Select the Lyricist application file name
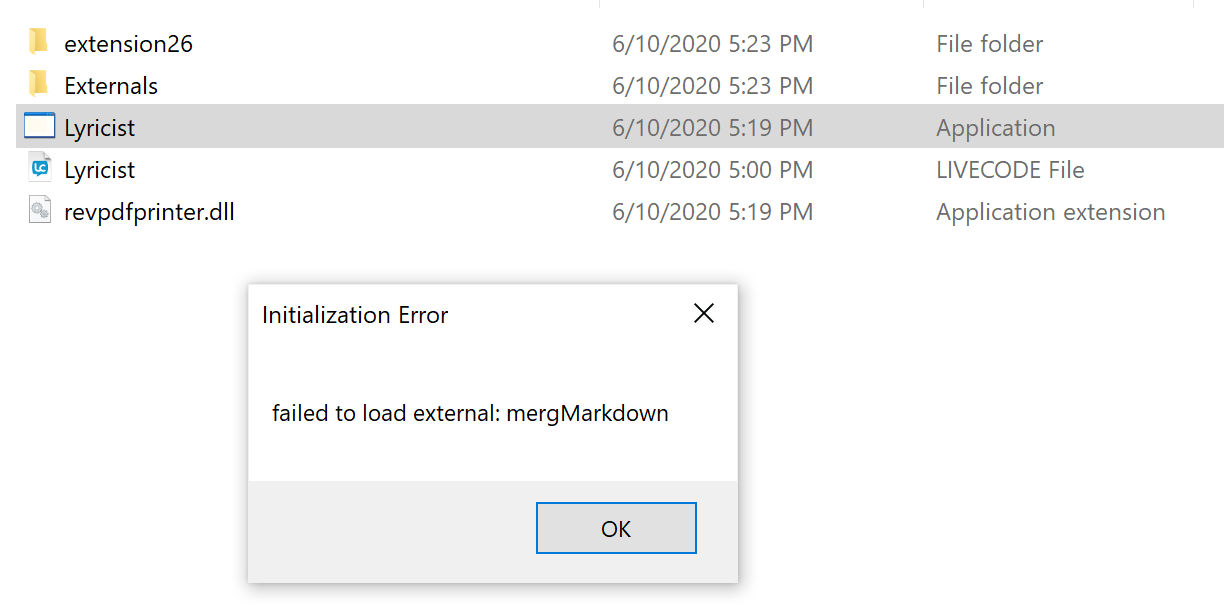 [x=99, y=128]
